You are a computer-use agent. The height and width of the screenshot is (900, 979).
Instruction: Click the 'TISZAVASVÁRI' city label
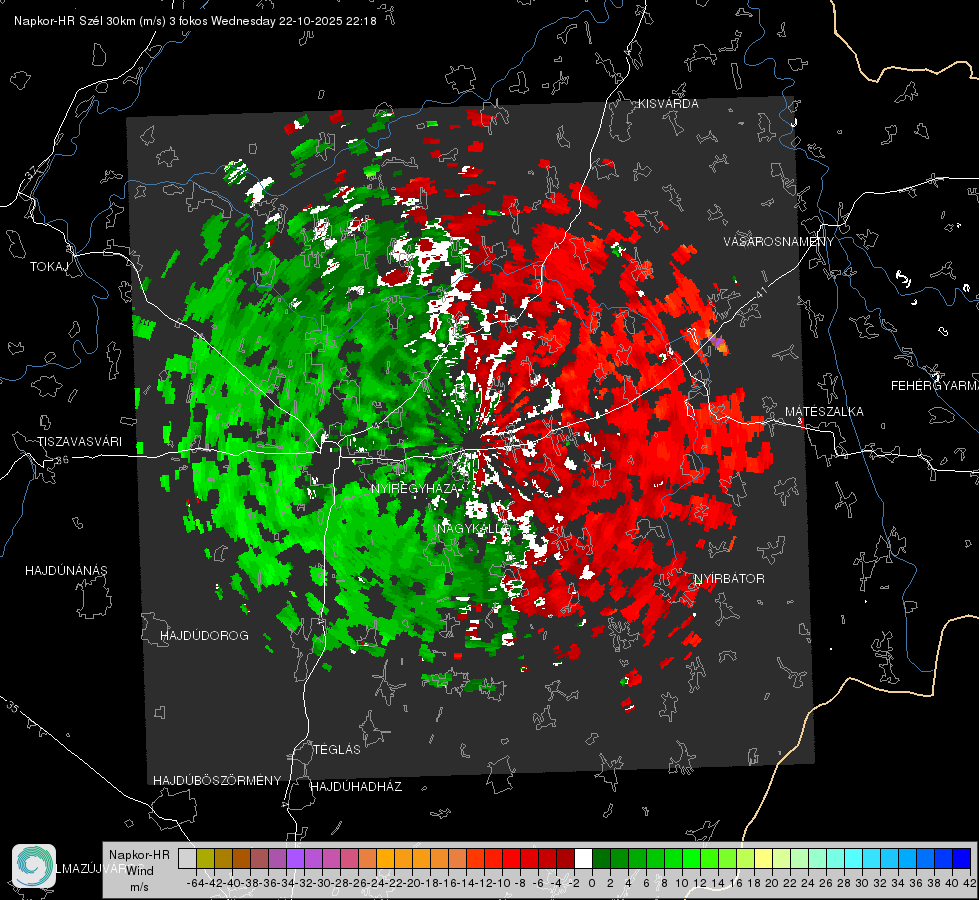coord(79,442)
